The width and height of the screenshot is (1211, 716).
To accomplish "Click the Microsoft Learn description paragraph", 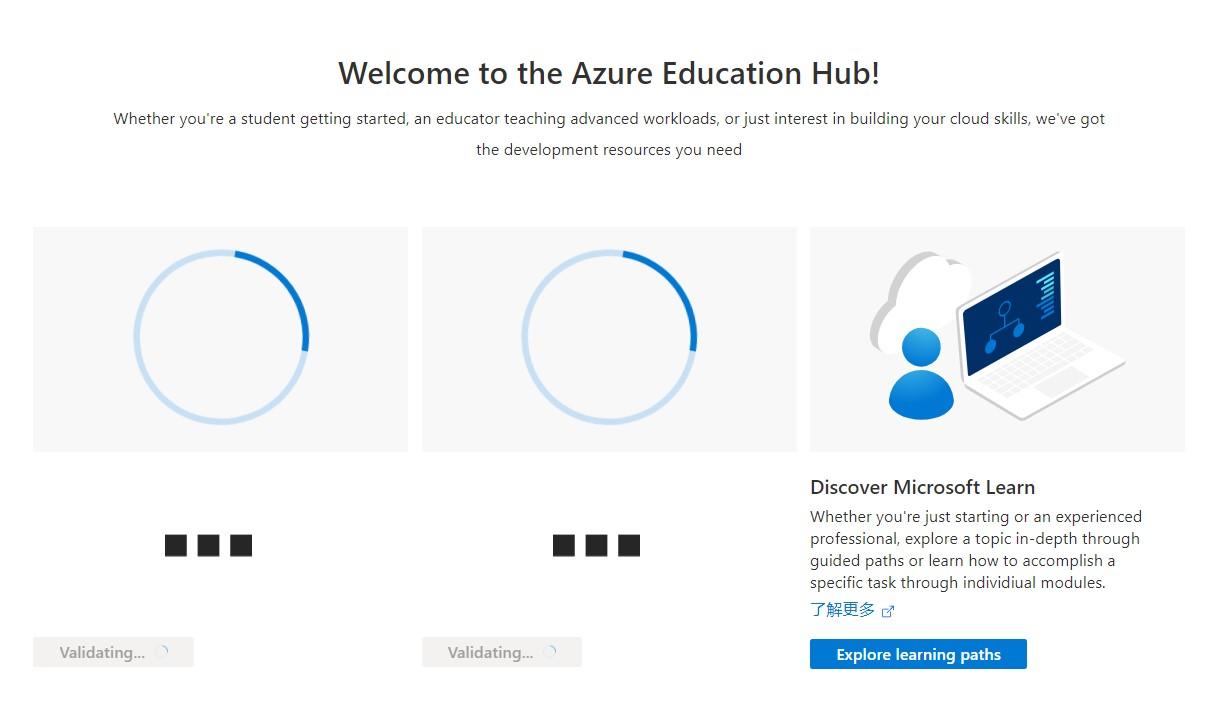I will tap(975, 549).
